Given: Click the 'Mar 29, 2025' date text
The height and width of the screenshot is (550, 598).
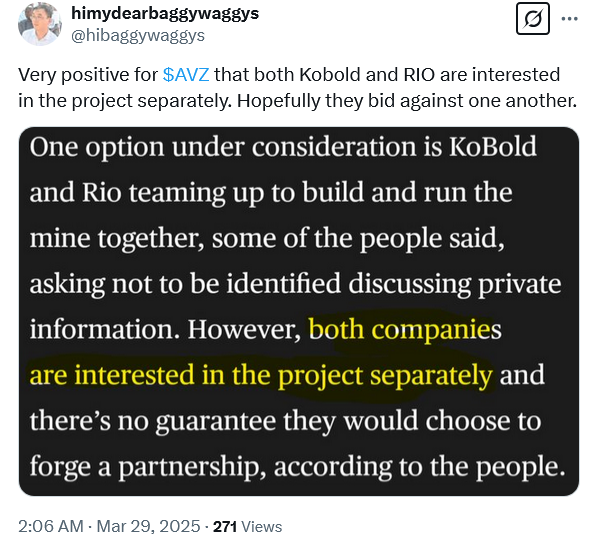Looking at the screenshot, I should point(148,526).
